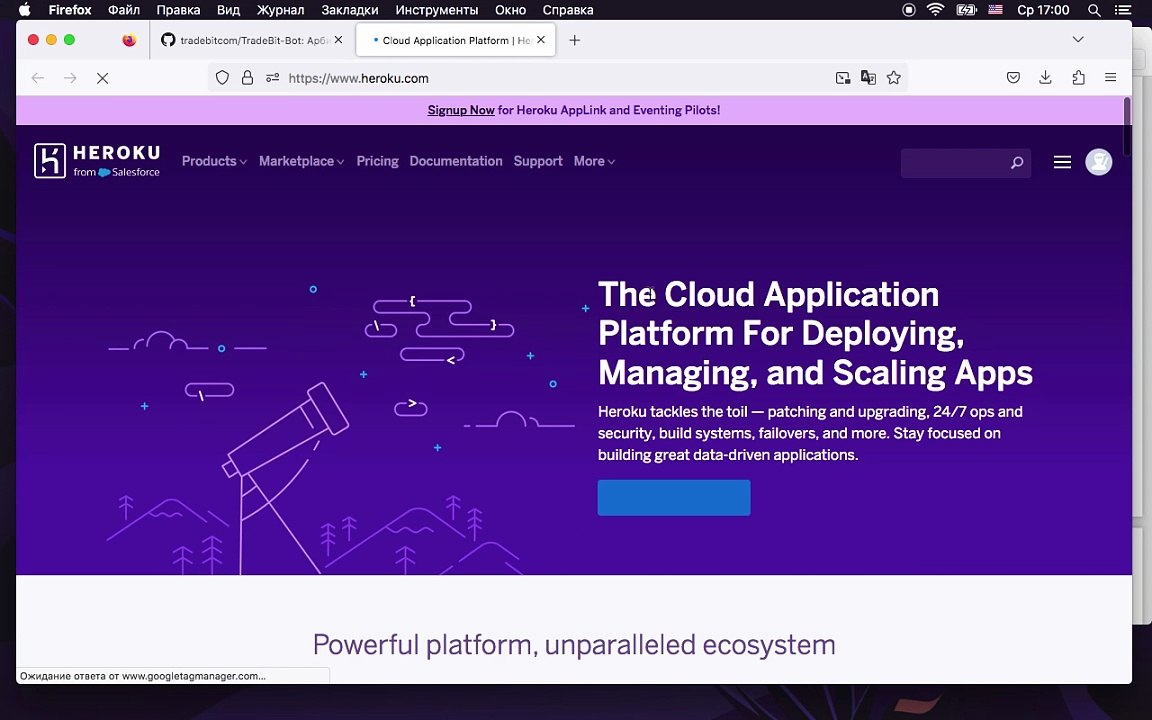Viewport: 1152px width, 720px height.
Task: Open Spotlight search in the menu bar
Action: click(1094, 10)
